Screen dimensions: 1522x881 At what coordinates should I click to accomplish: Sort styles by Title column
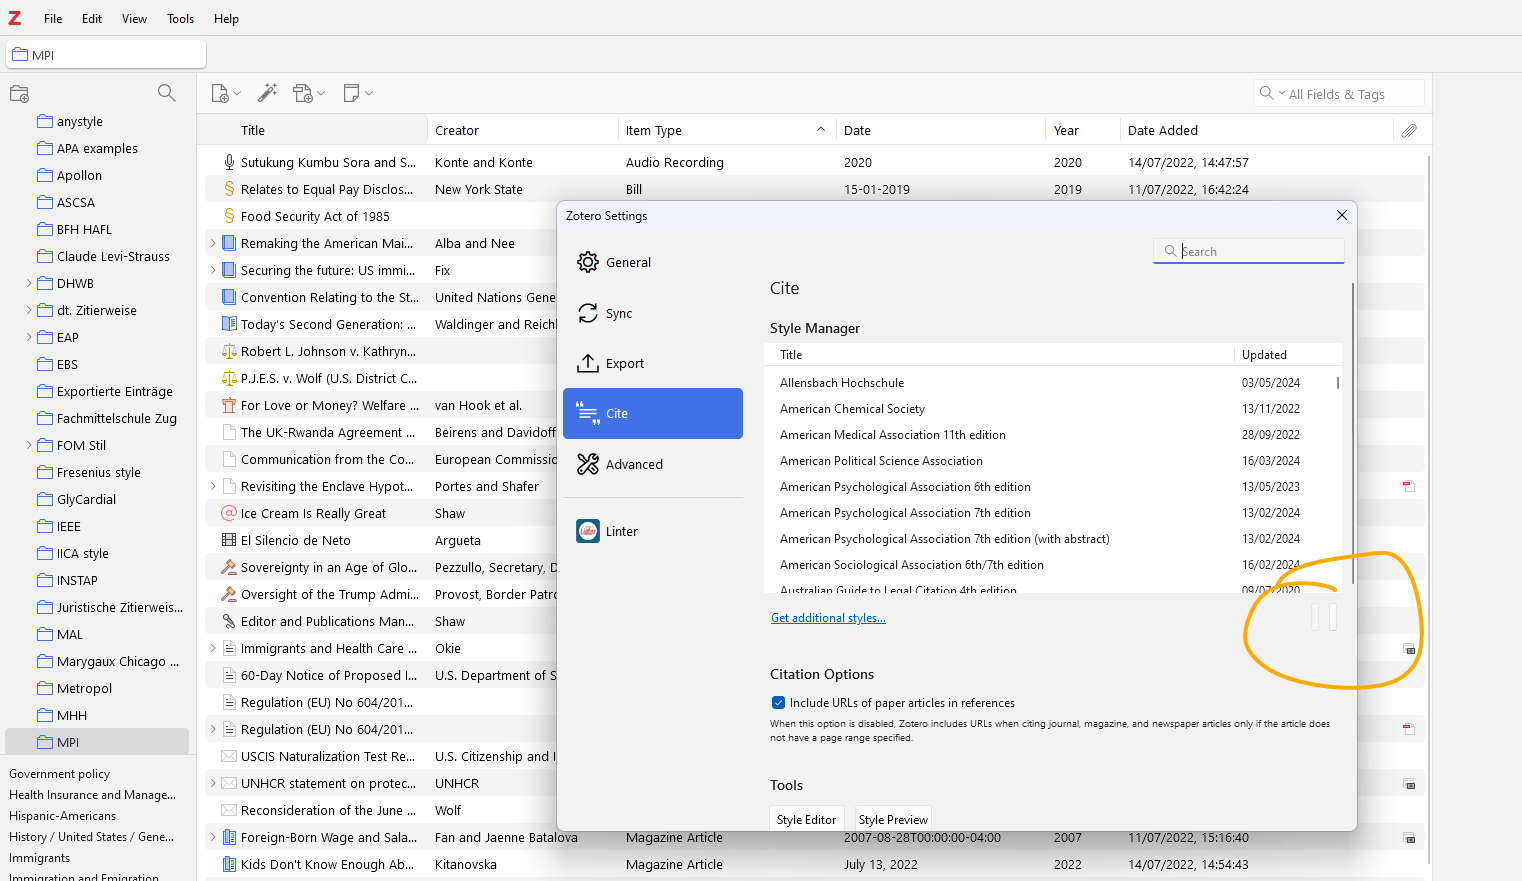pos(999,355)
